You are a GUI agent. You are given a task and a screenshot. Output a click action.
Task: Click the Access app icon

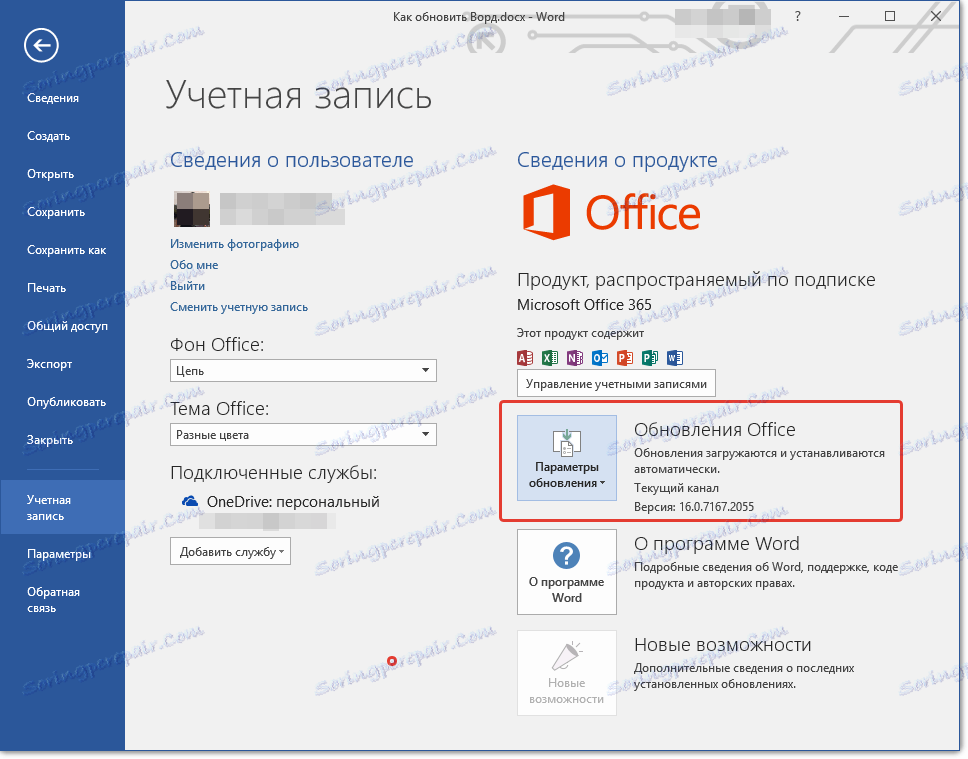[x=525, y=358]
